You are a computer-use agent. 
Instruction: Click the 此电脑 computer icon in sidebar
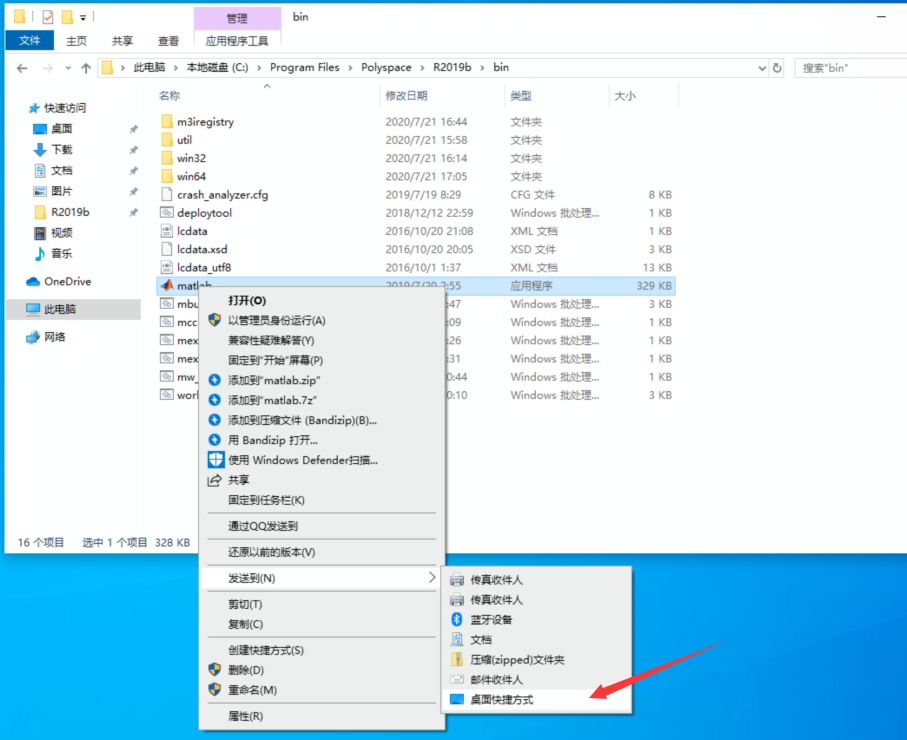pyautogui.click(x=33, y=309)
